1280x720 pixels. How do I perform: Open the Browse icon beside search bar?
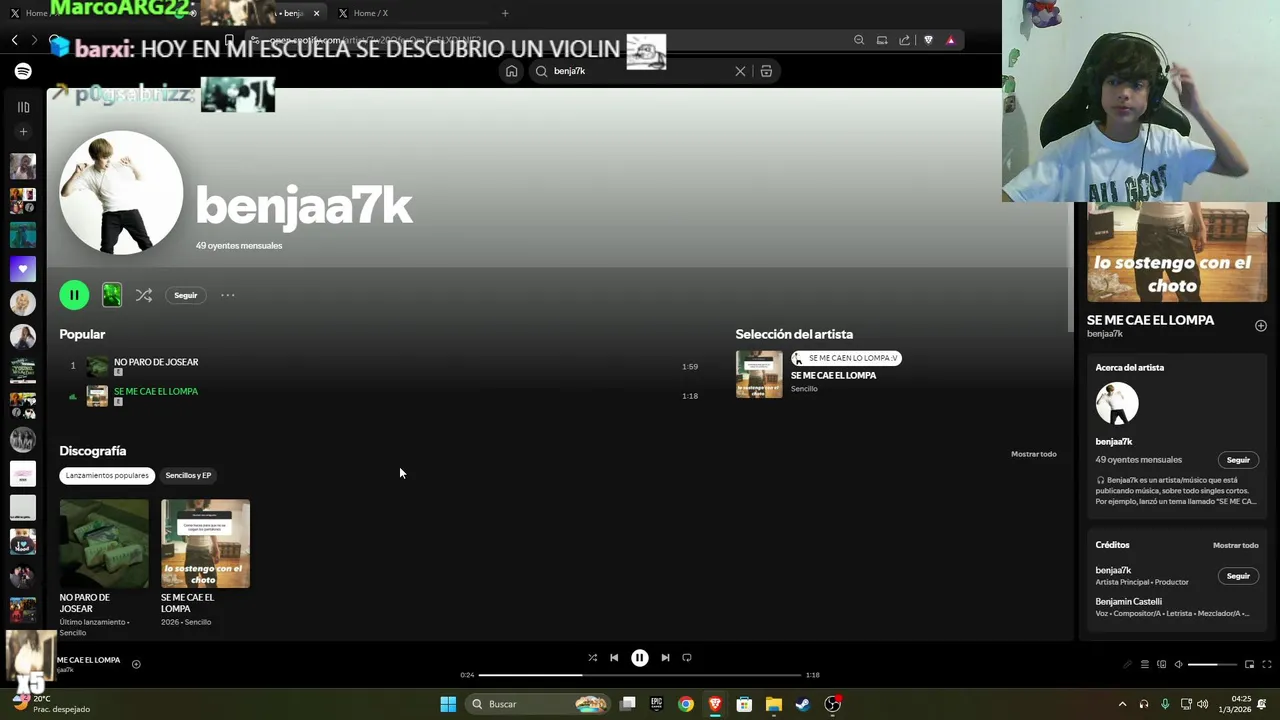pyautogui.click(x=766, y=71)
